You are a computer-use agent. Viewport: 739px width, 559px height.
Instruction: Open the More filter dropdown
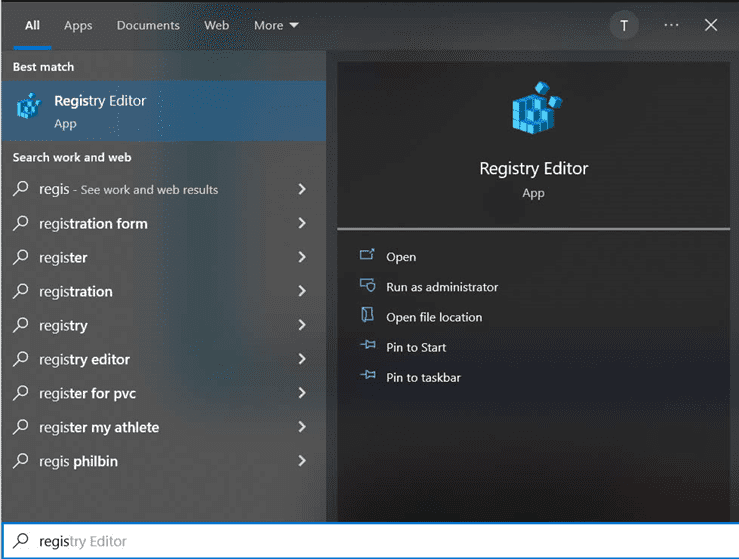276,25
